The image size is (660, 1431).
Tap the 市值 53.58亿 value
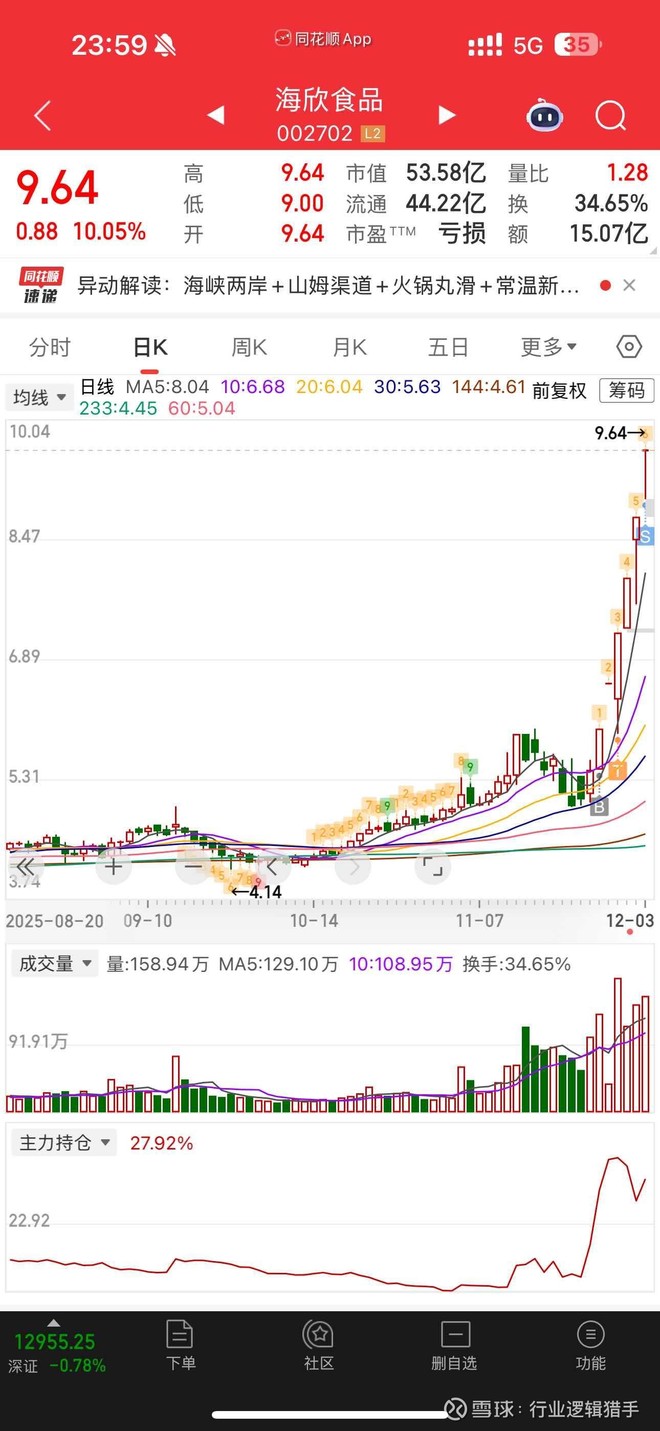445,173
